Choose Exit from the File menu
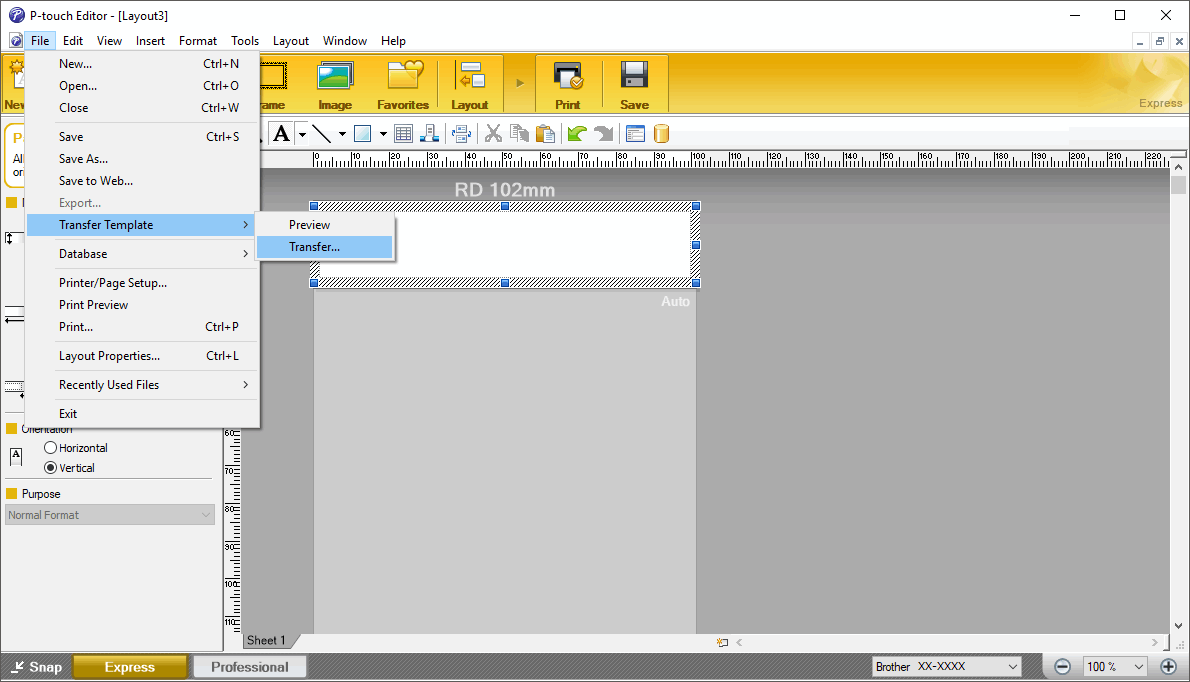The height and width of the screenshot is (682, 1190). click(x=142, y=414)
